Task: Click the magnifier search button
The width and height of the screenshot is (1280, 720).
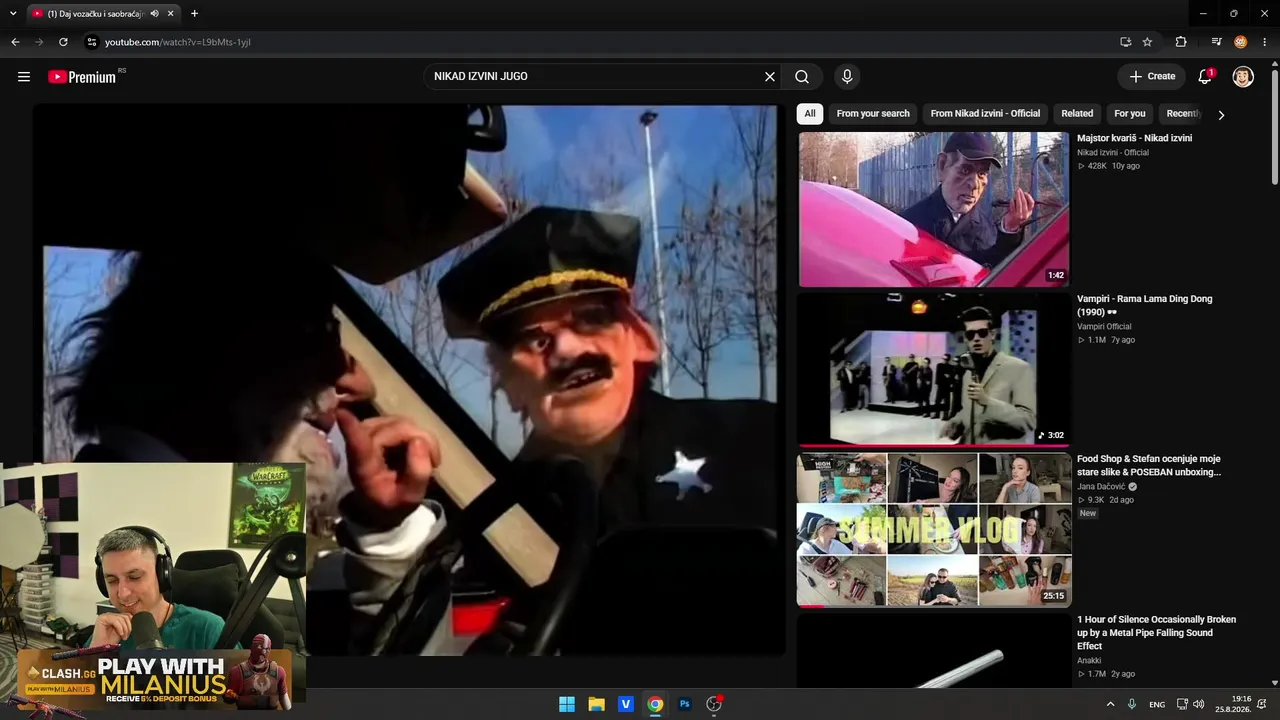Action: tap(802, 77)
